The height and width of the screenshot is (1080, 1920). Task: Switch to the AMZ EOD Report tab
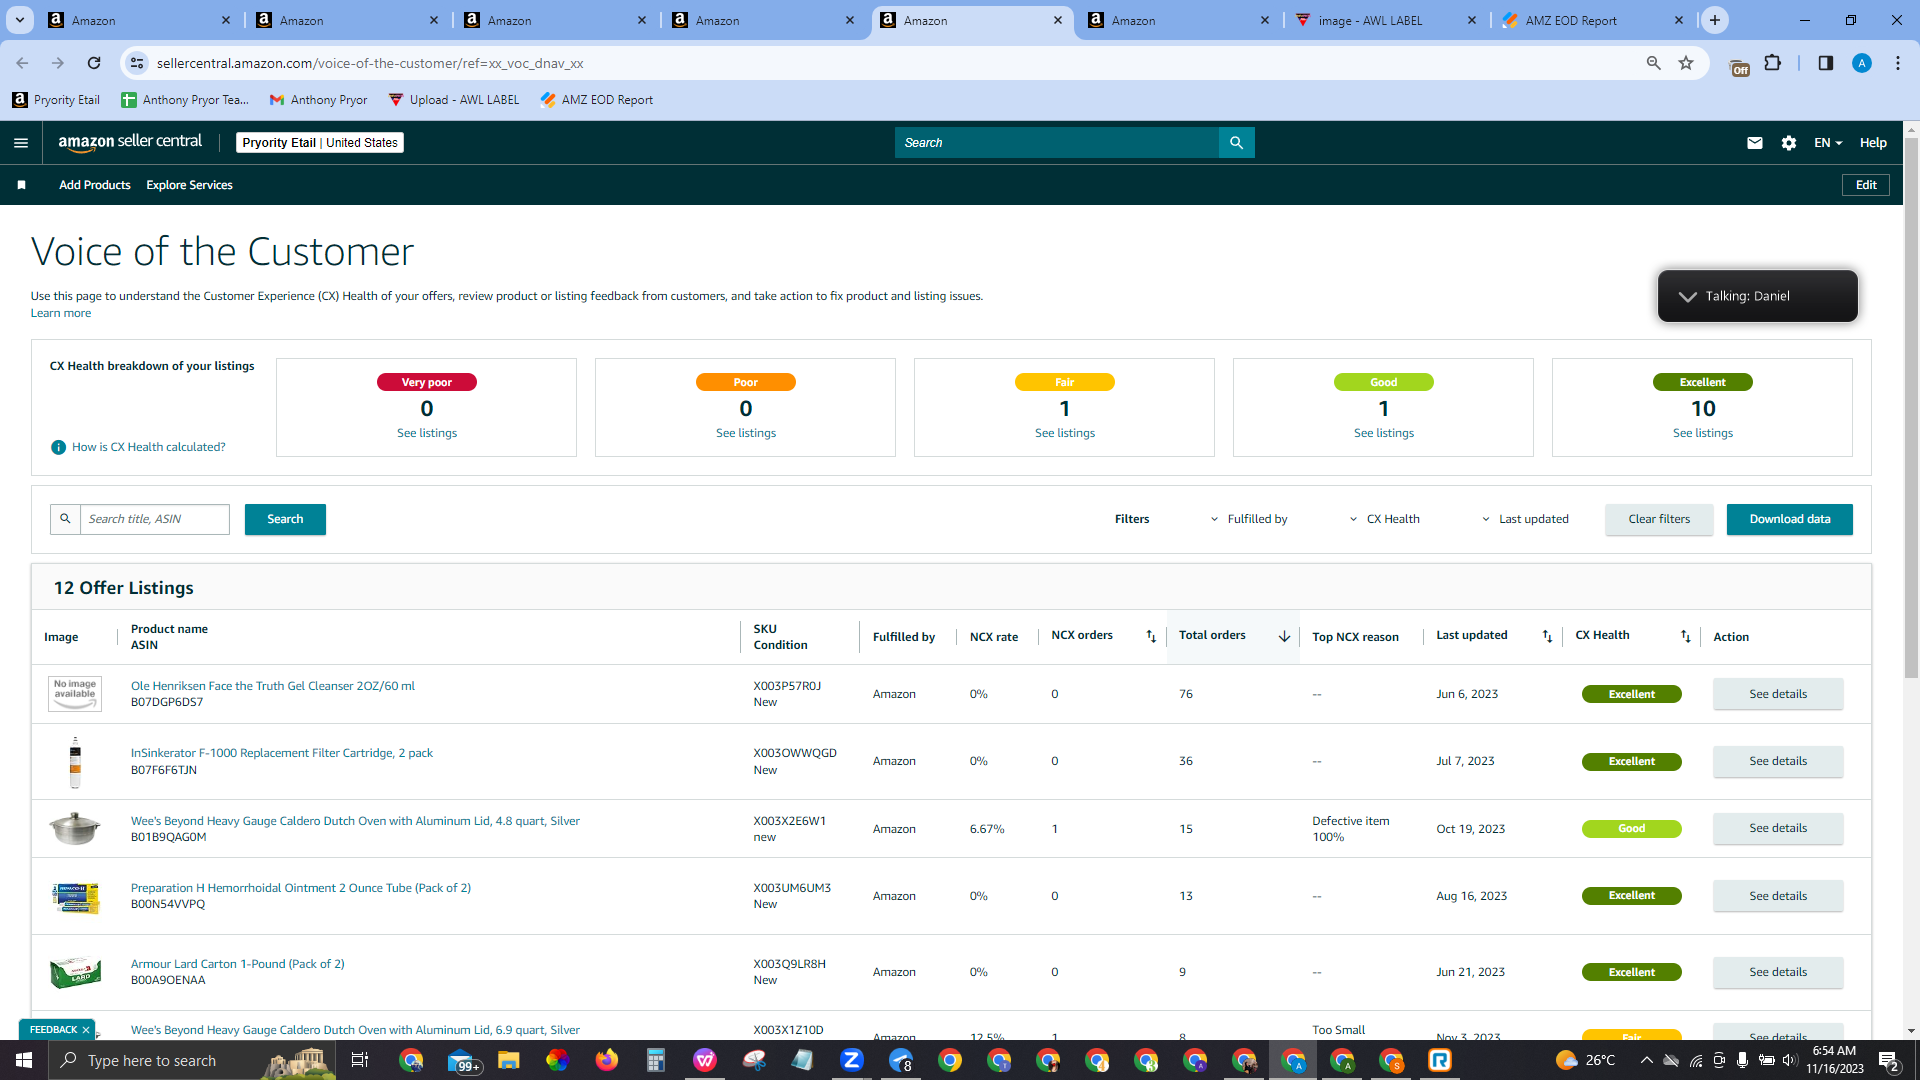pos(1594,20)
